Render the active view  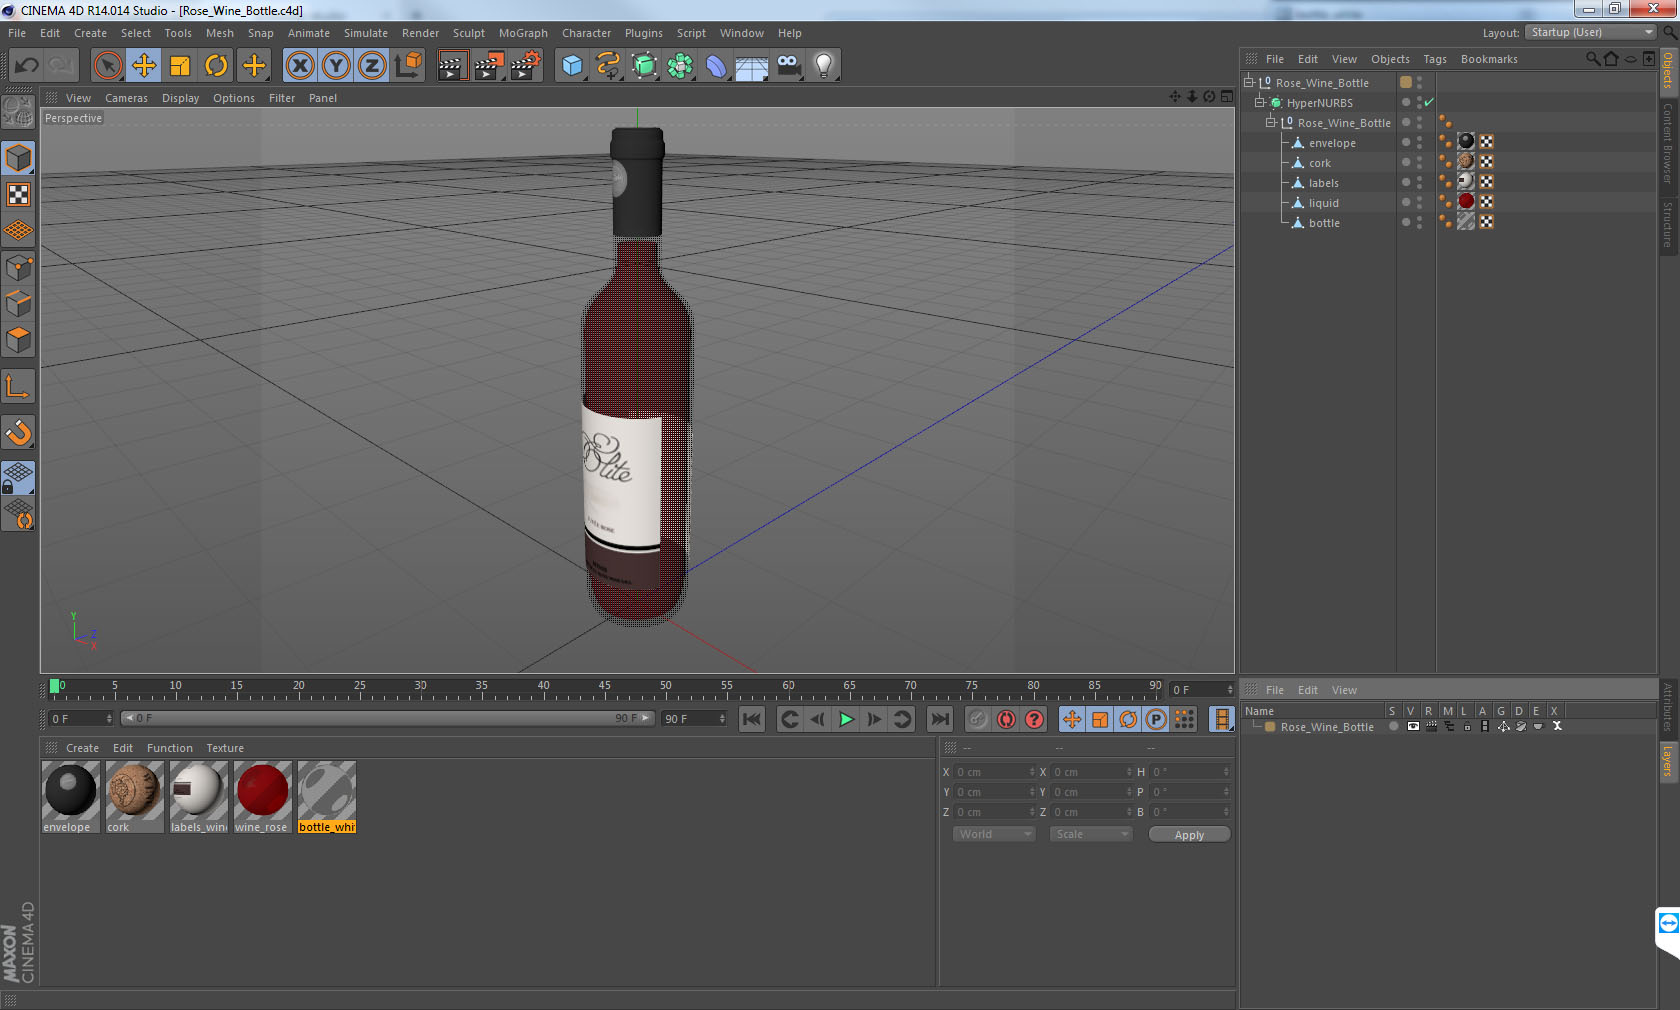coord(452,66)
